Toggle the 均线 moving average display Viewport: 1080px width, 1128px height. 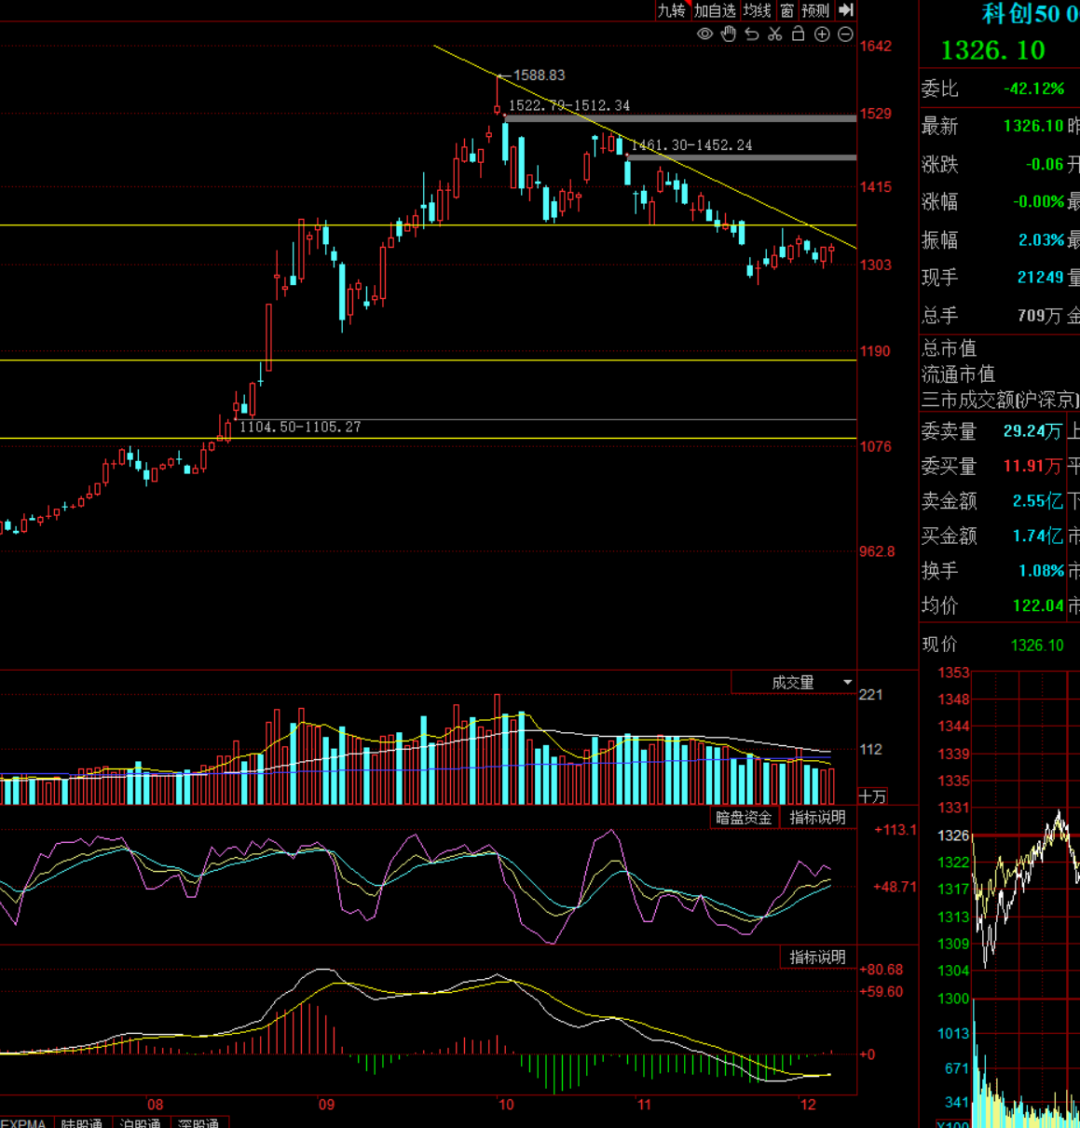(757, 10)
